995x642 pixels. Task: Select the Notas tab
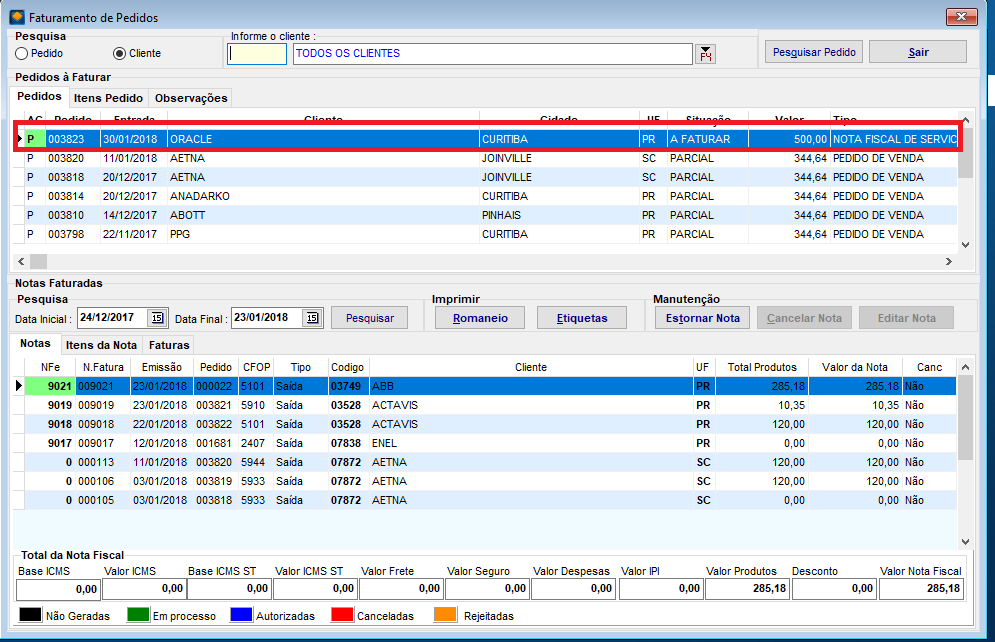click(x=35, y=343)
